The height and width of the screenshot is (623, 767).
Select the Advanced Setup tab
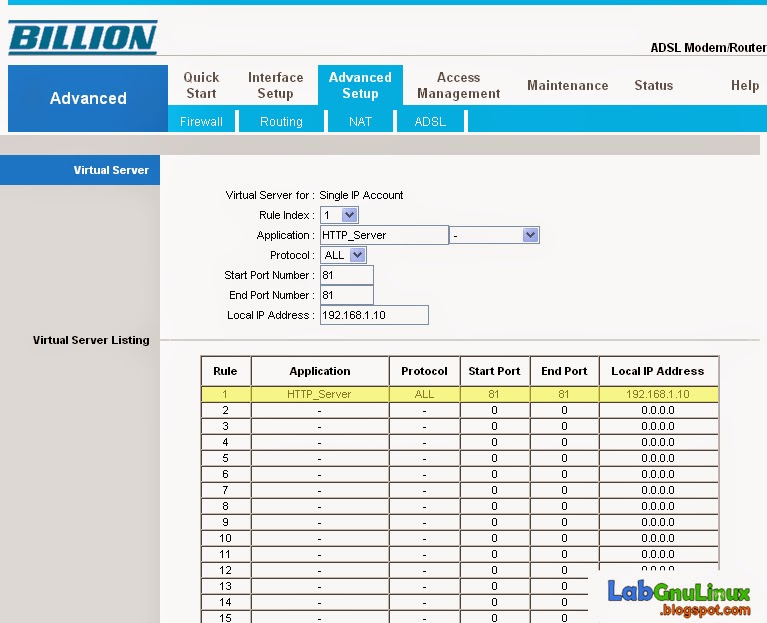360,85
